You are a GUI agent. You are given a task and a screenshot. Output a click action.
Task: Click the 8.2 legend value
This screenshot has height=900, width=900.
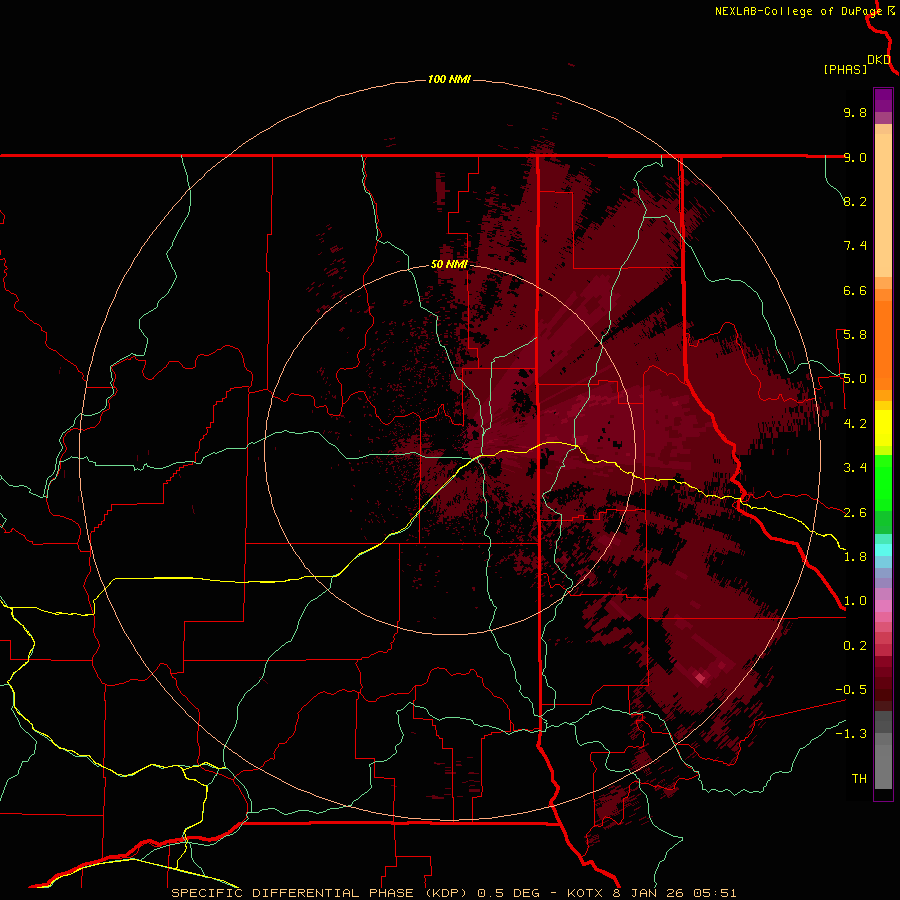(855, 201)
